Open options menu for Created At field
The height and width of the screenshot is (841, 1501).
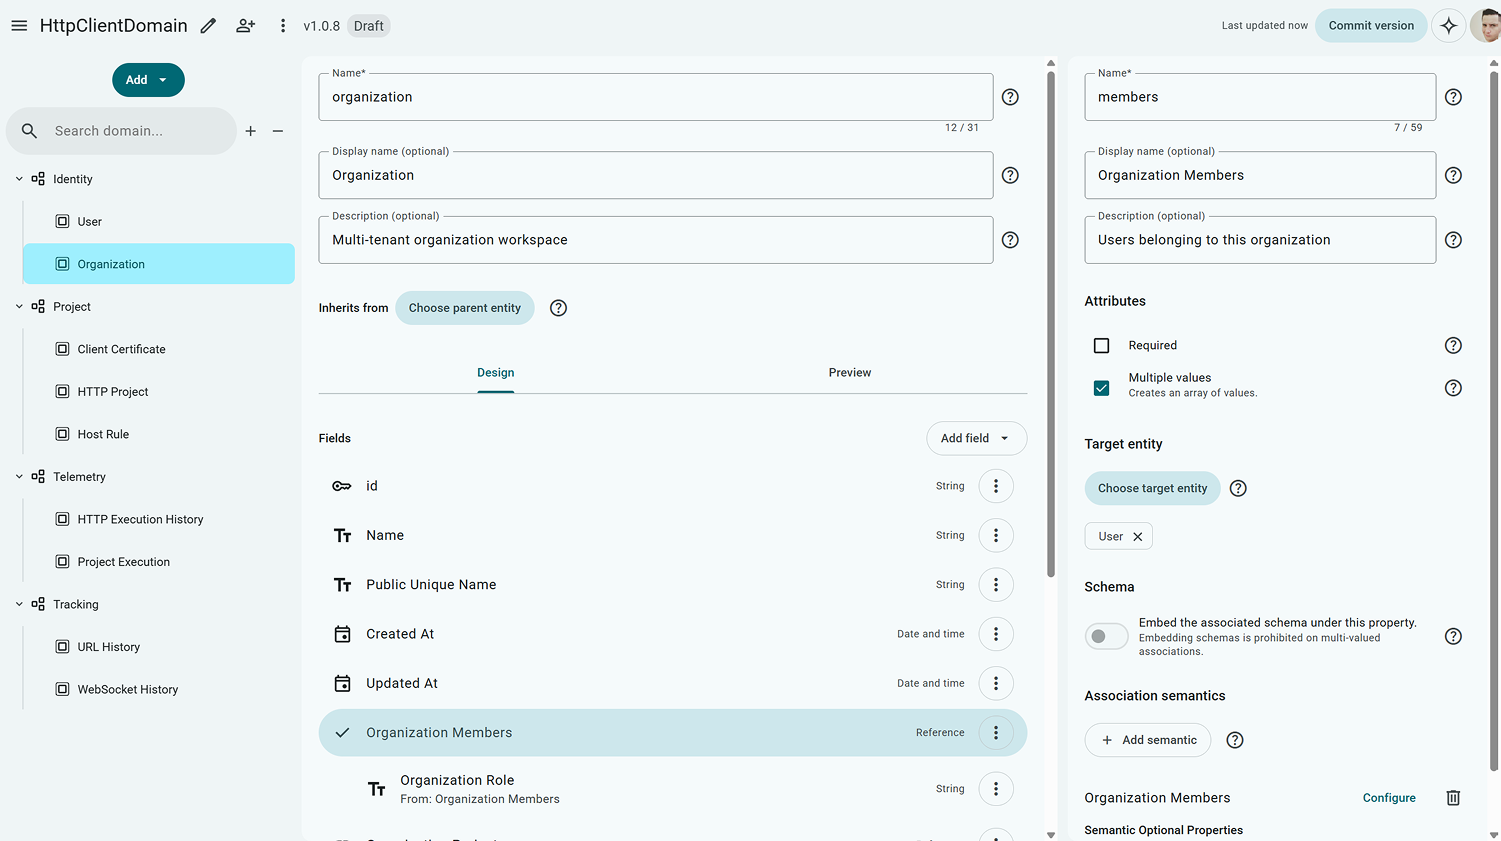click(x=996, y=634)
